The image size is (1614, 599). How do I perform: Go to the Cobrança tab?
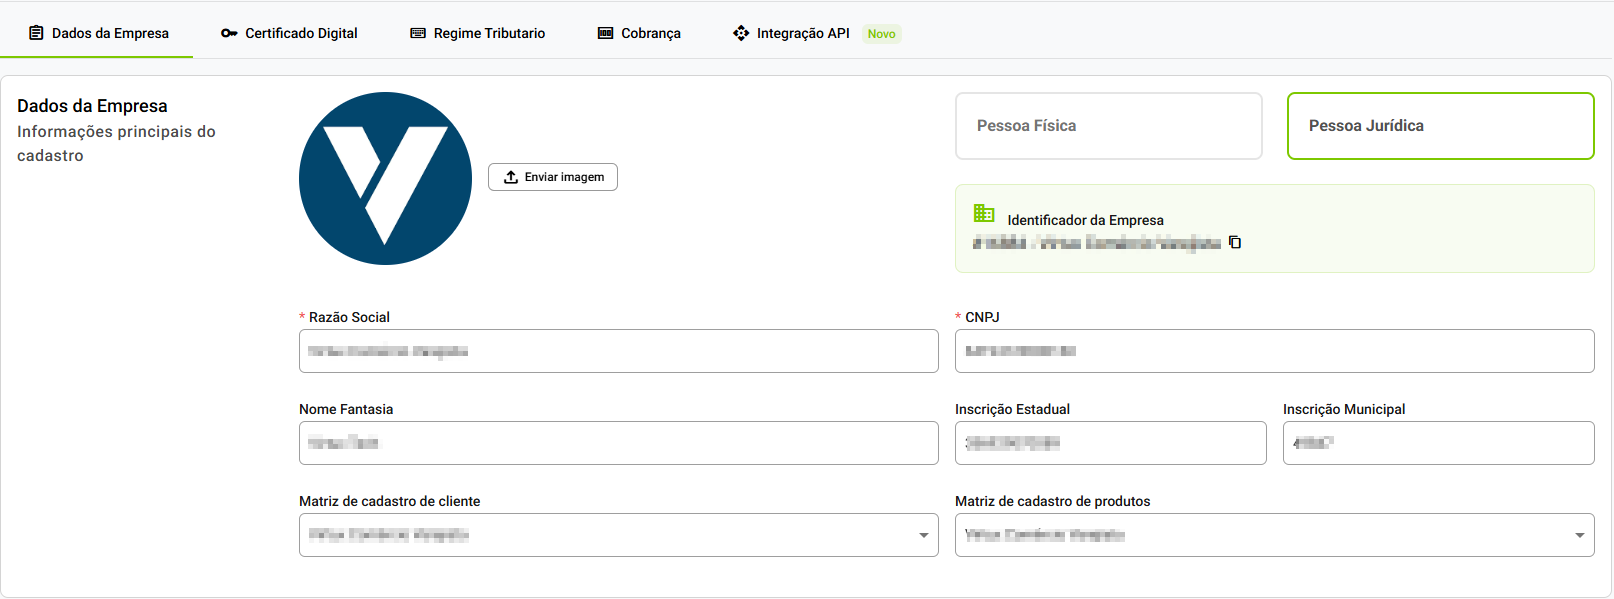(x=650, y=33)
